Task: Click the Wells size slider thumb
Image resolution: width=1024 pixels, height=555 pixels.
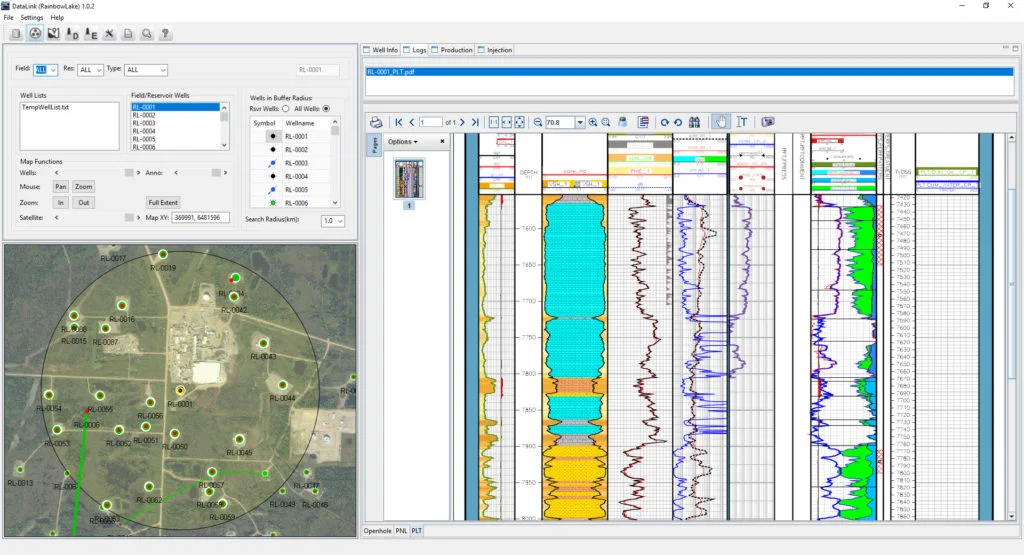Action: point(129,173)
